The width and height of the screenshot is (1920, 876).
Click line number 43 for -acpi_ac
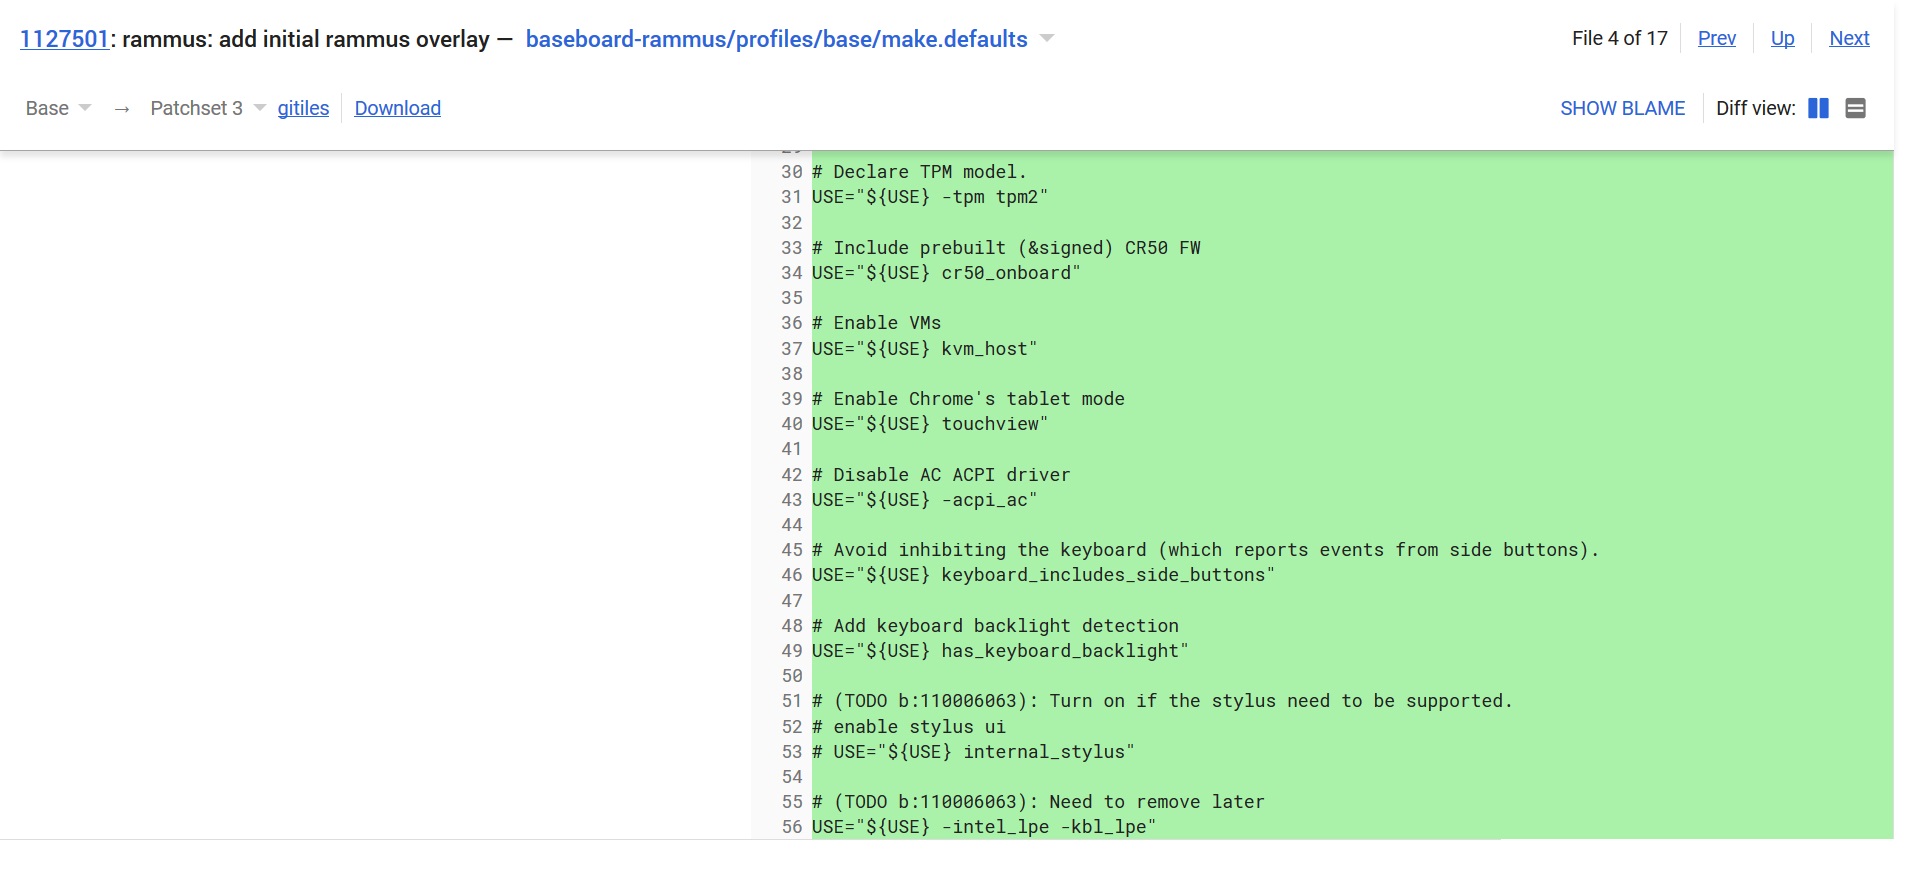pos(792,500)
